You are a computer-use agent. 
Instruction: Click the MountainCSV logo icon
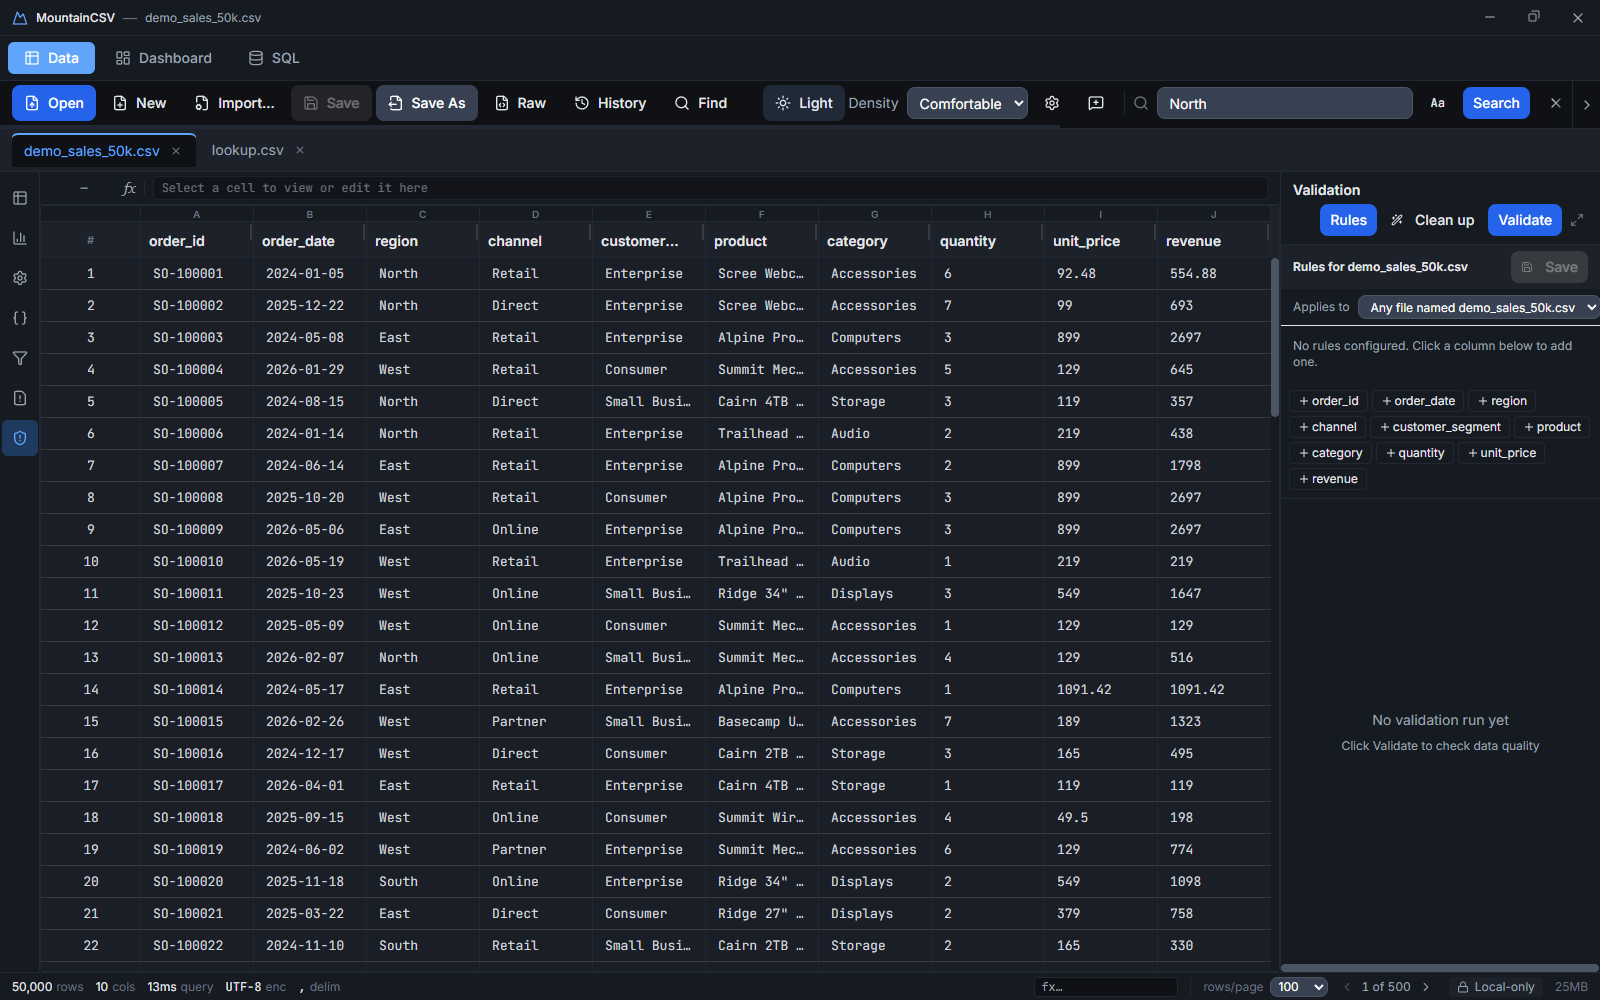pos(19,18)
